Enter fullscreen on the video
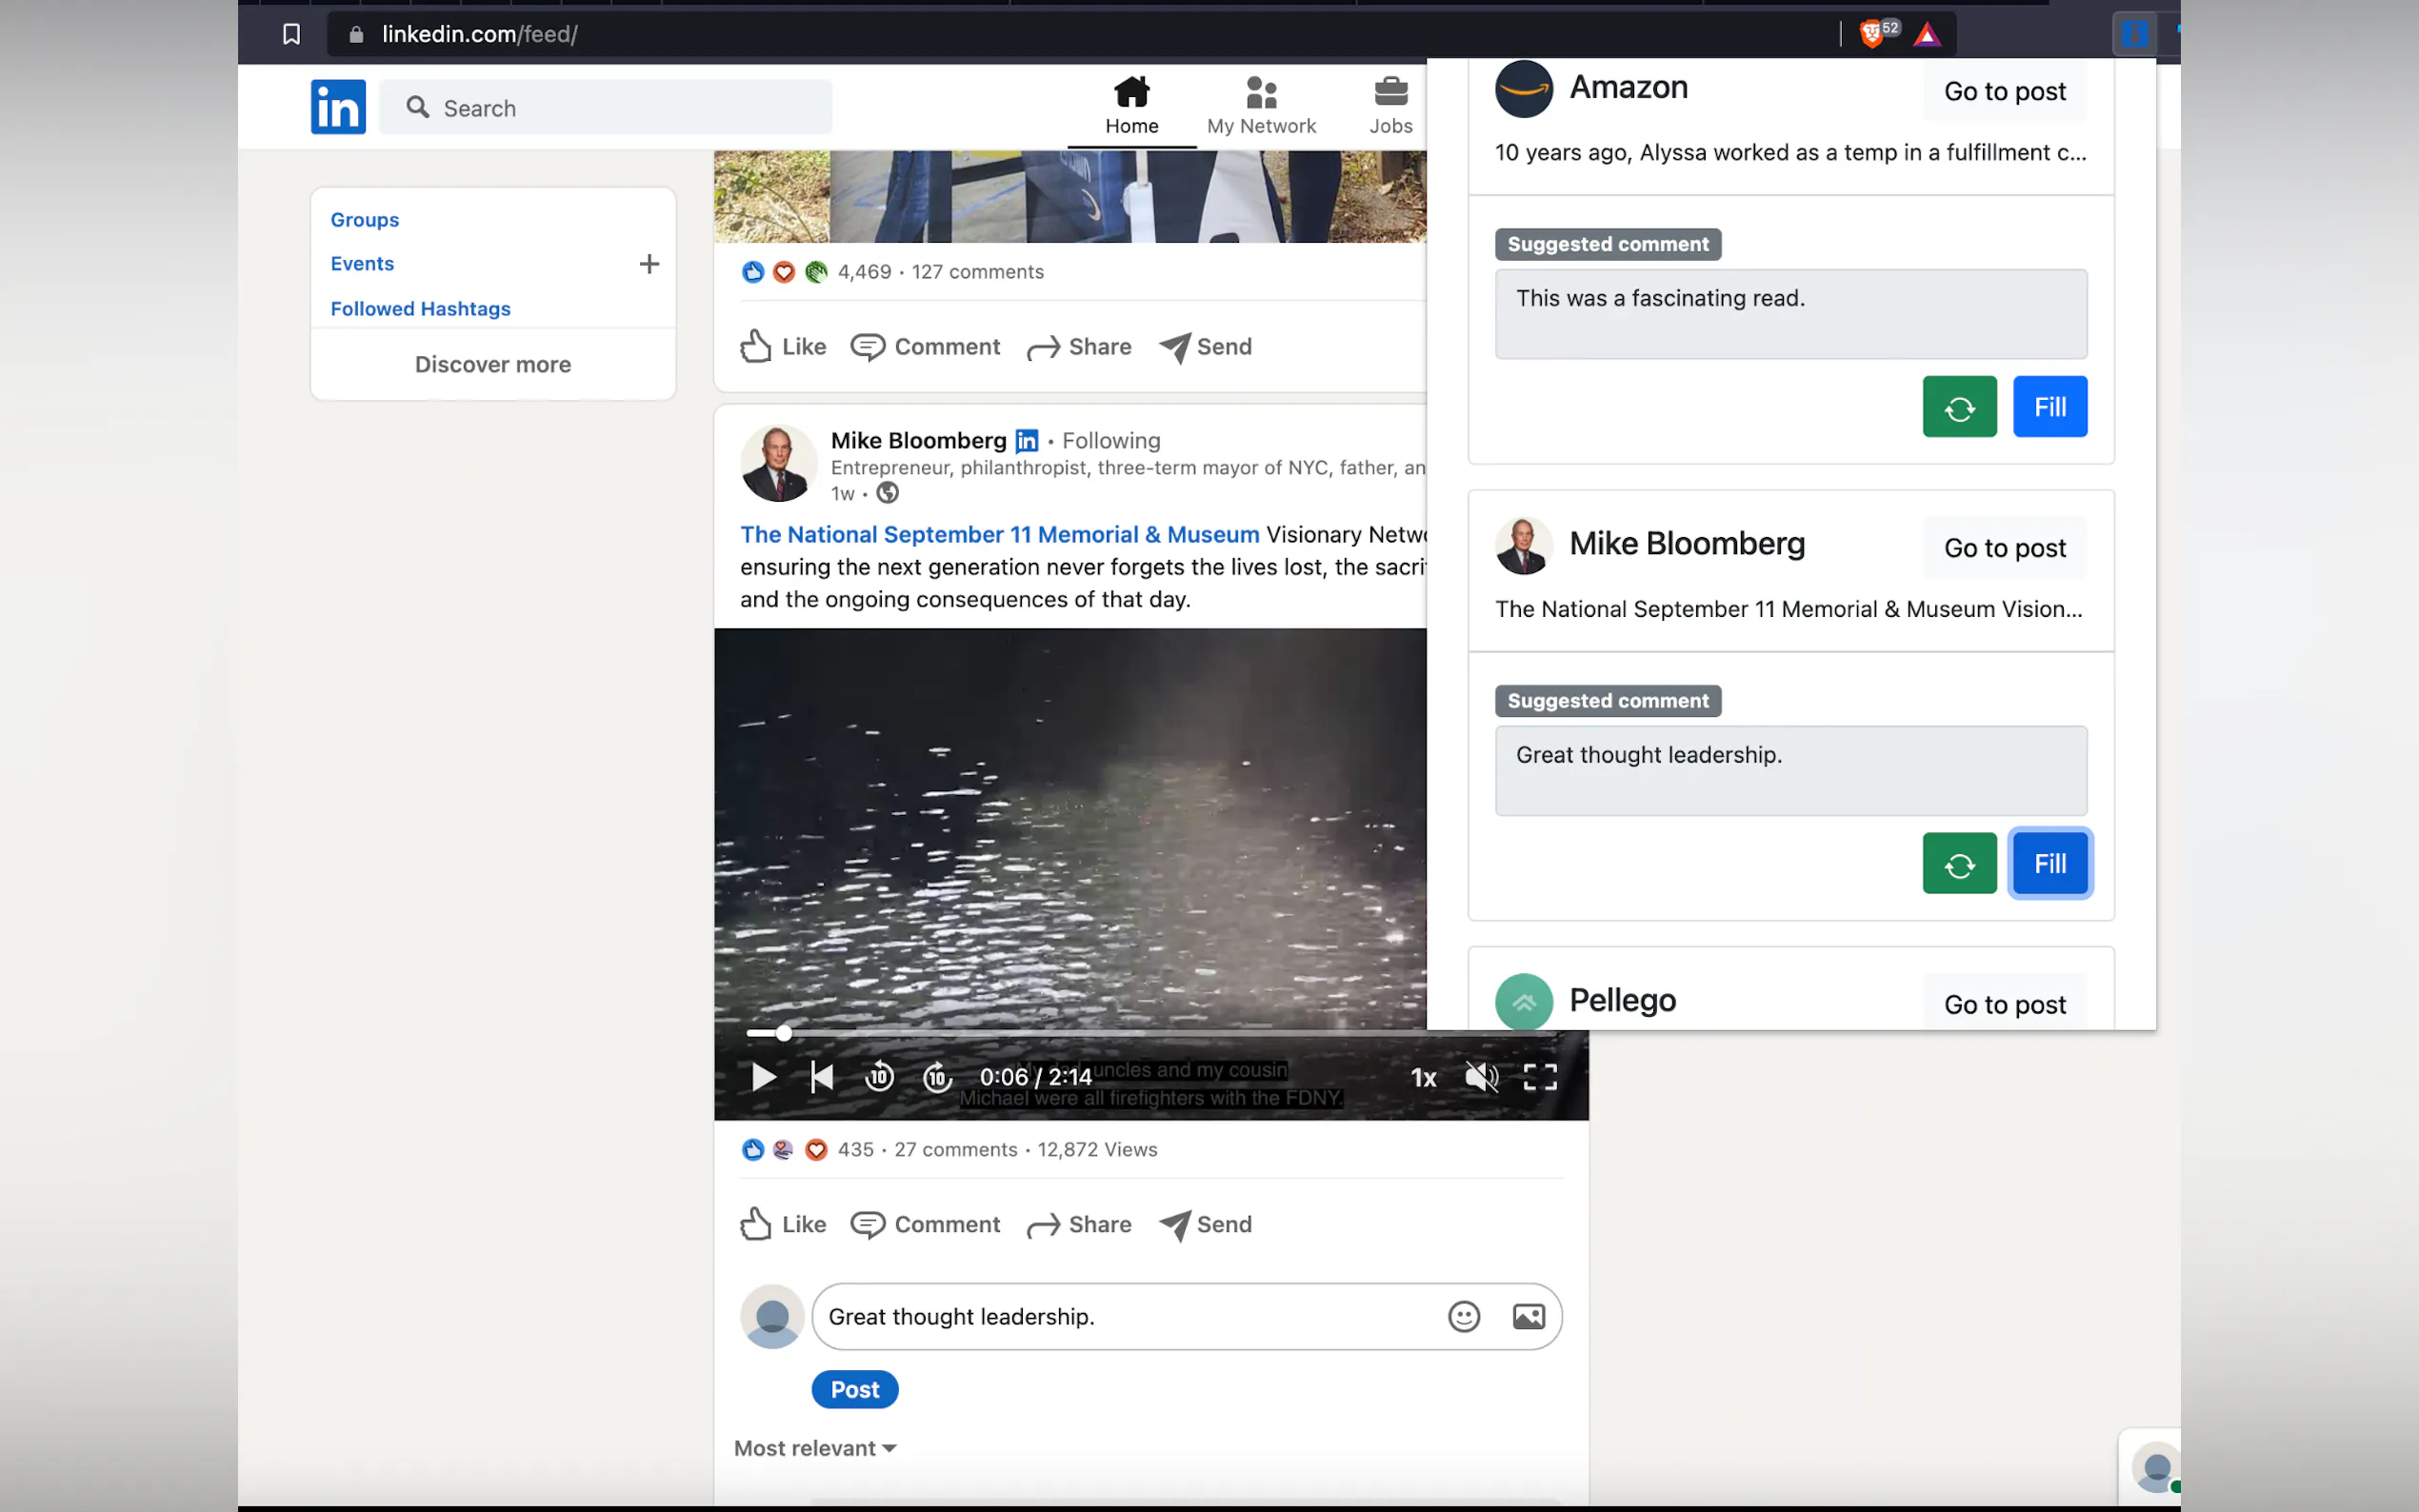This screenshot has height=1512, width=2419. [1539, 1077]
